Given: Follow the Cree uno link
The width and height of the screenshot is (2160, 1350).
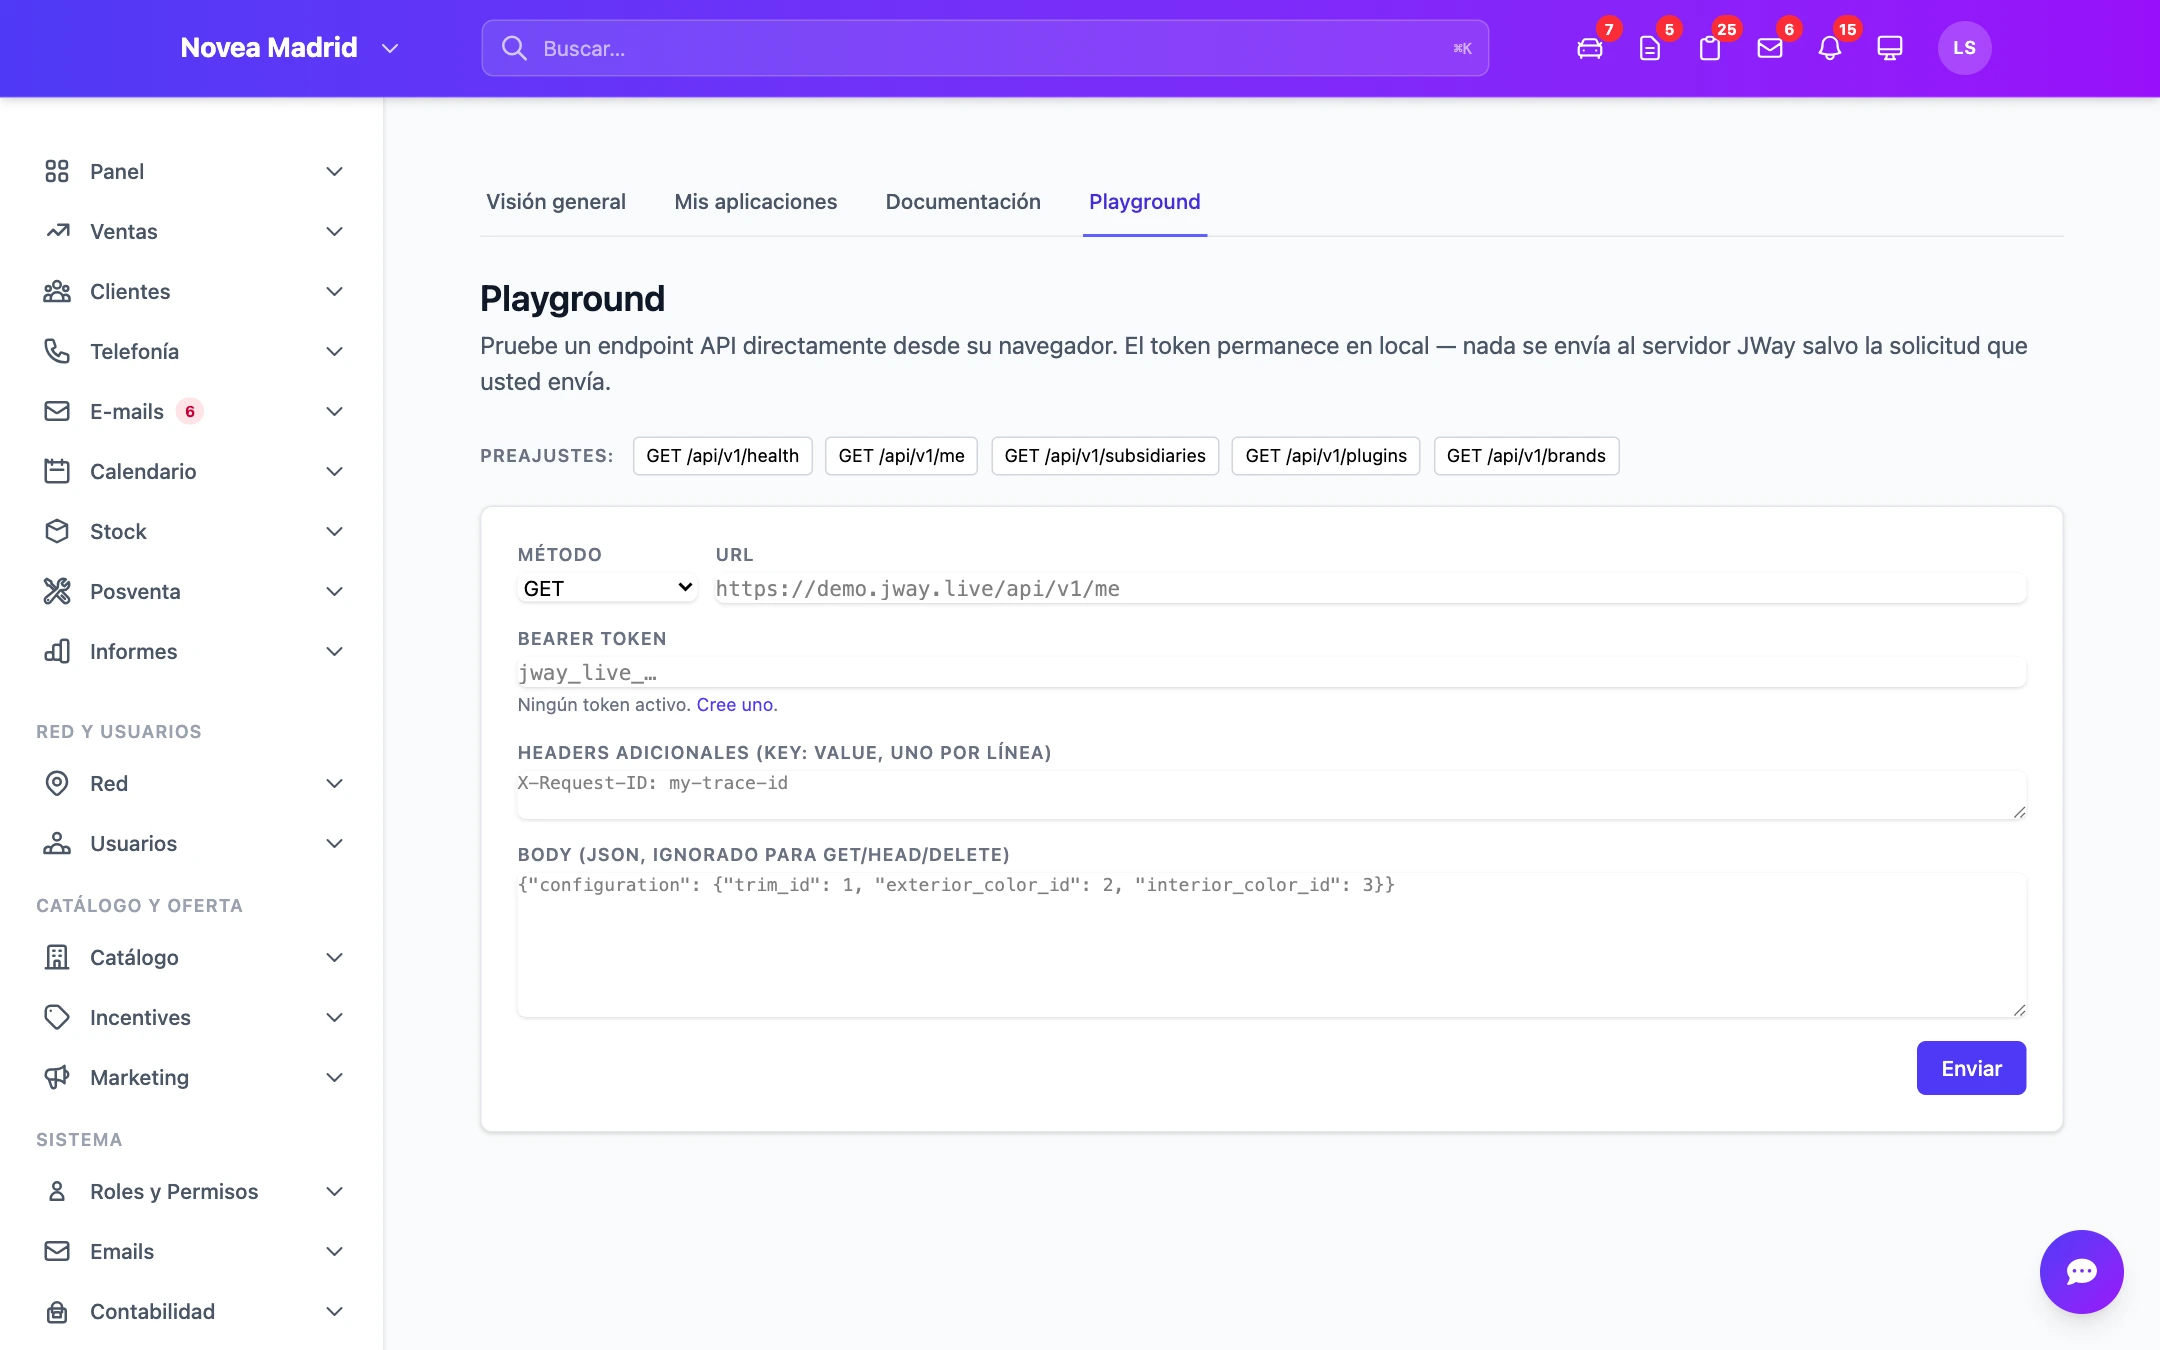Looking at the screenshot, I should click(735, 704).
